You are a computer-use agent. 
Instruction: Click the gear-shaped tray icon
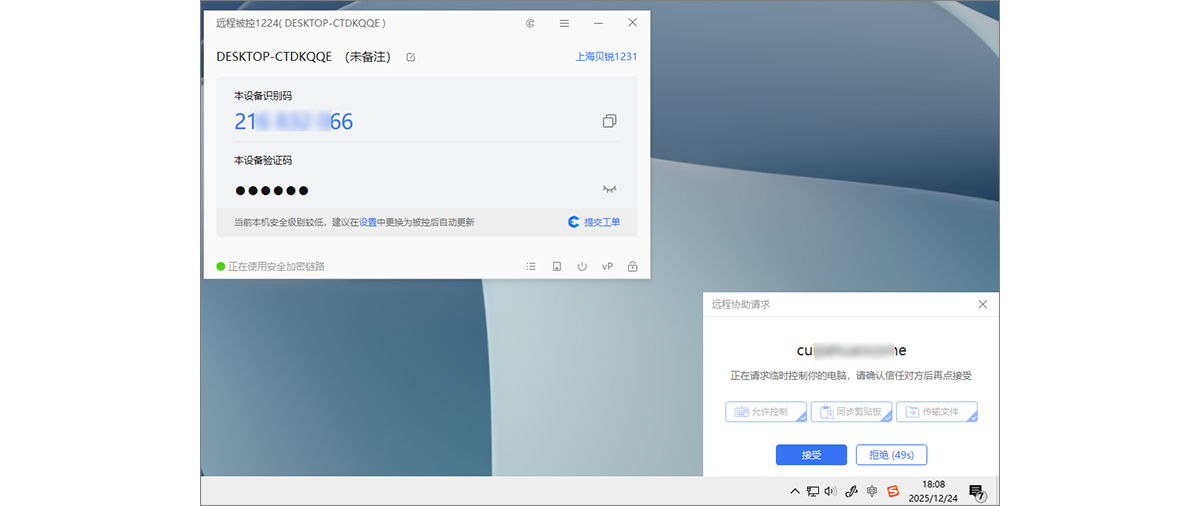click(872, 491)
